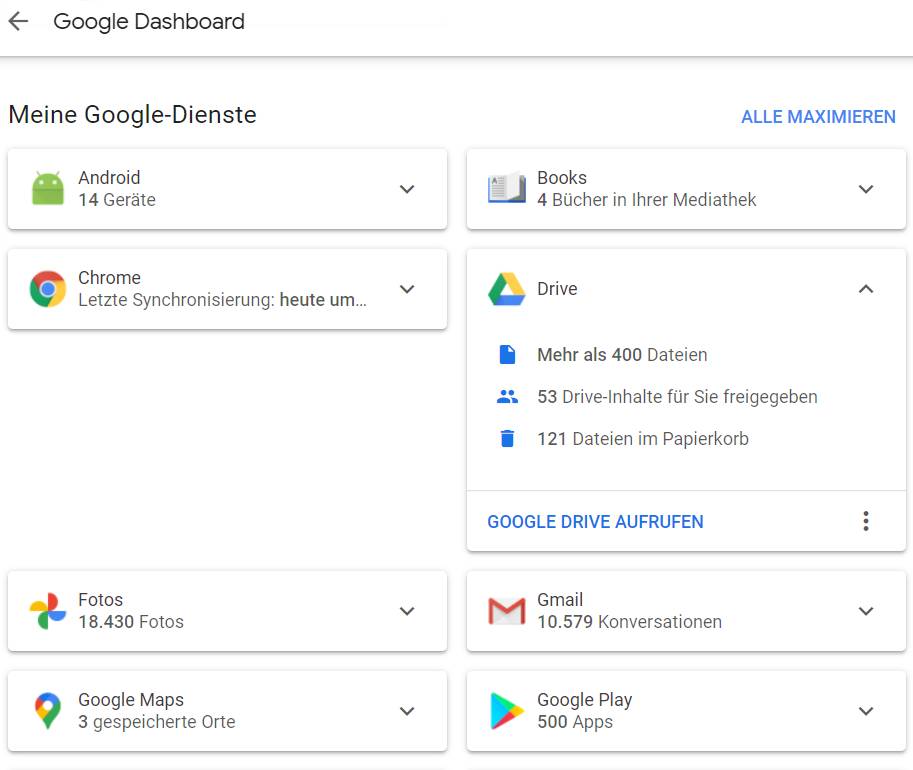Viewport: 913px width, 770px height.
Task: Click the Google Drive triangle icon
Action: click(506, 289)
